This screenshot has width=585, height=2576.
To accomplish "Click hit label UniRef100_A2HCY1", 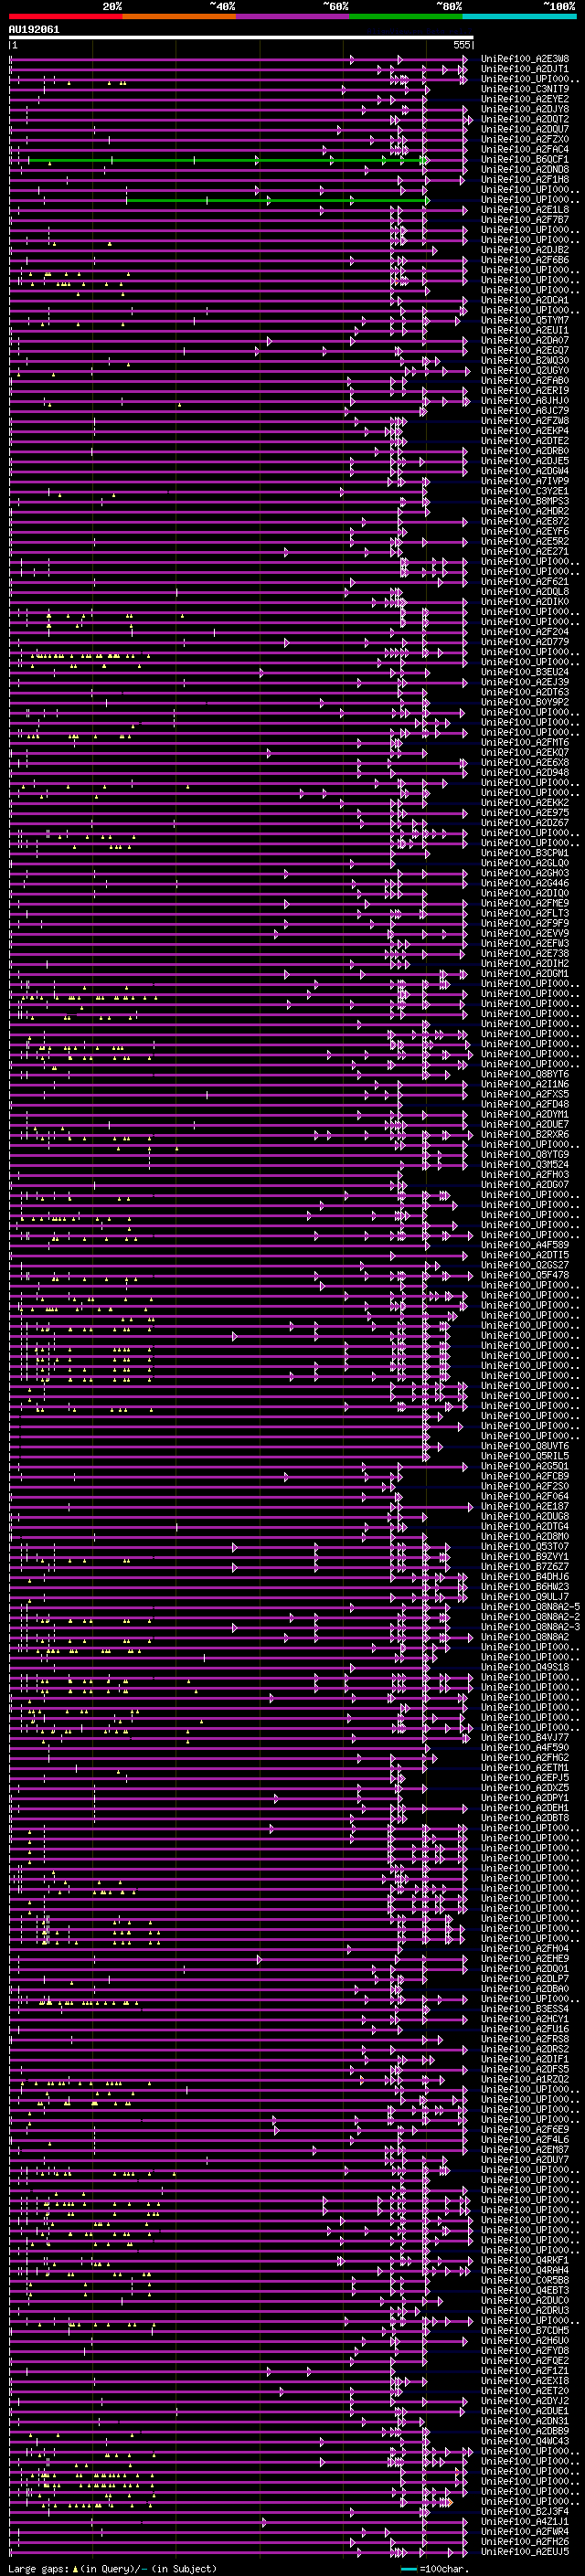I will [x=525, y=2018].
